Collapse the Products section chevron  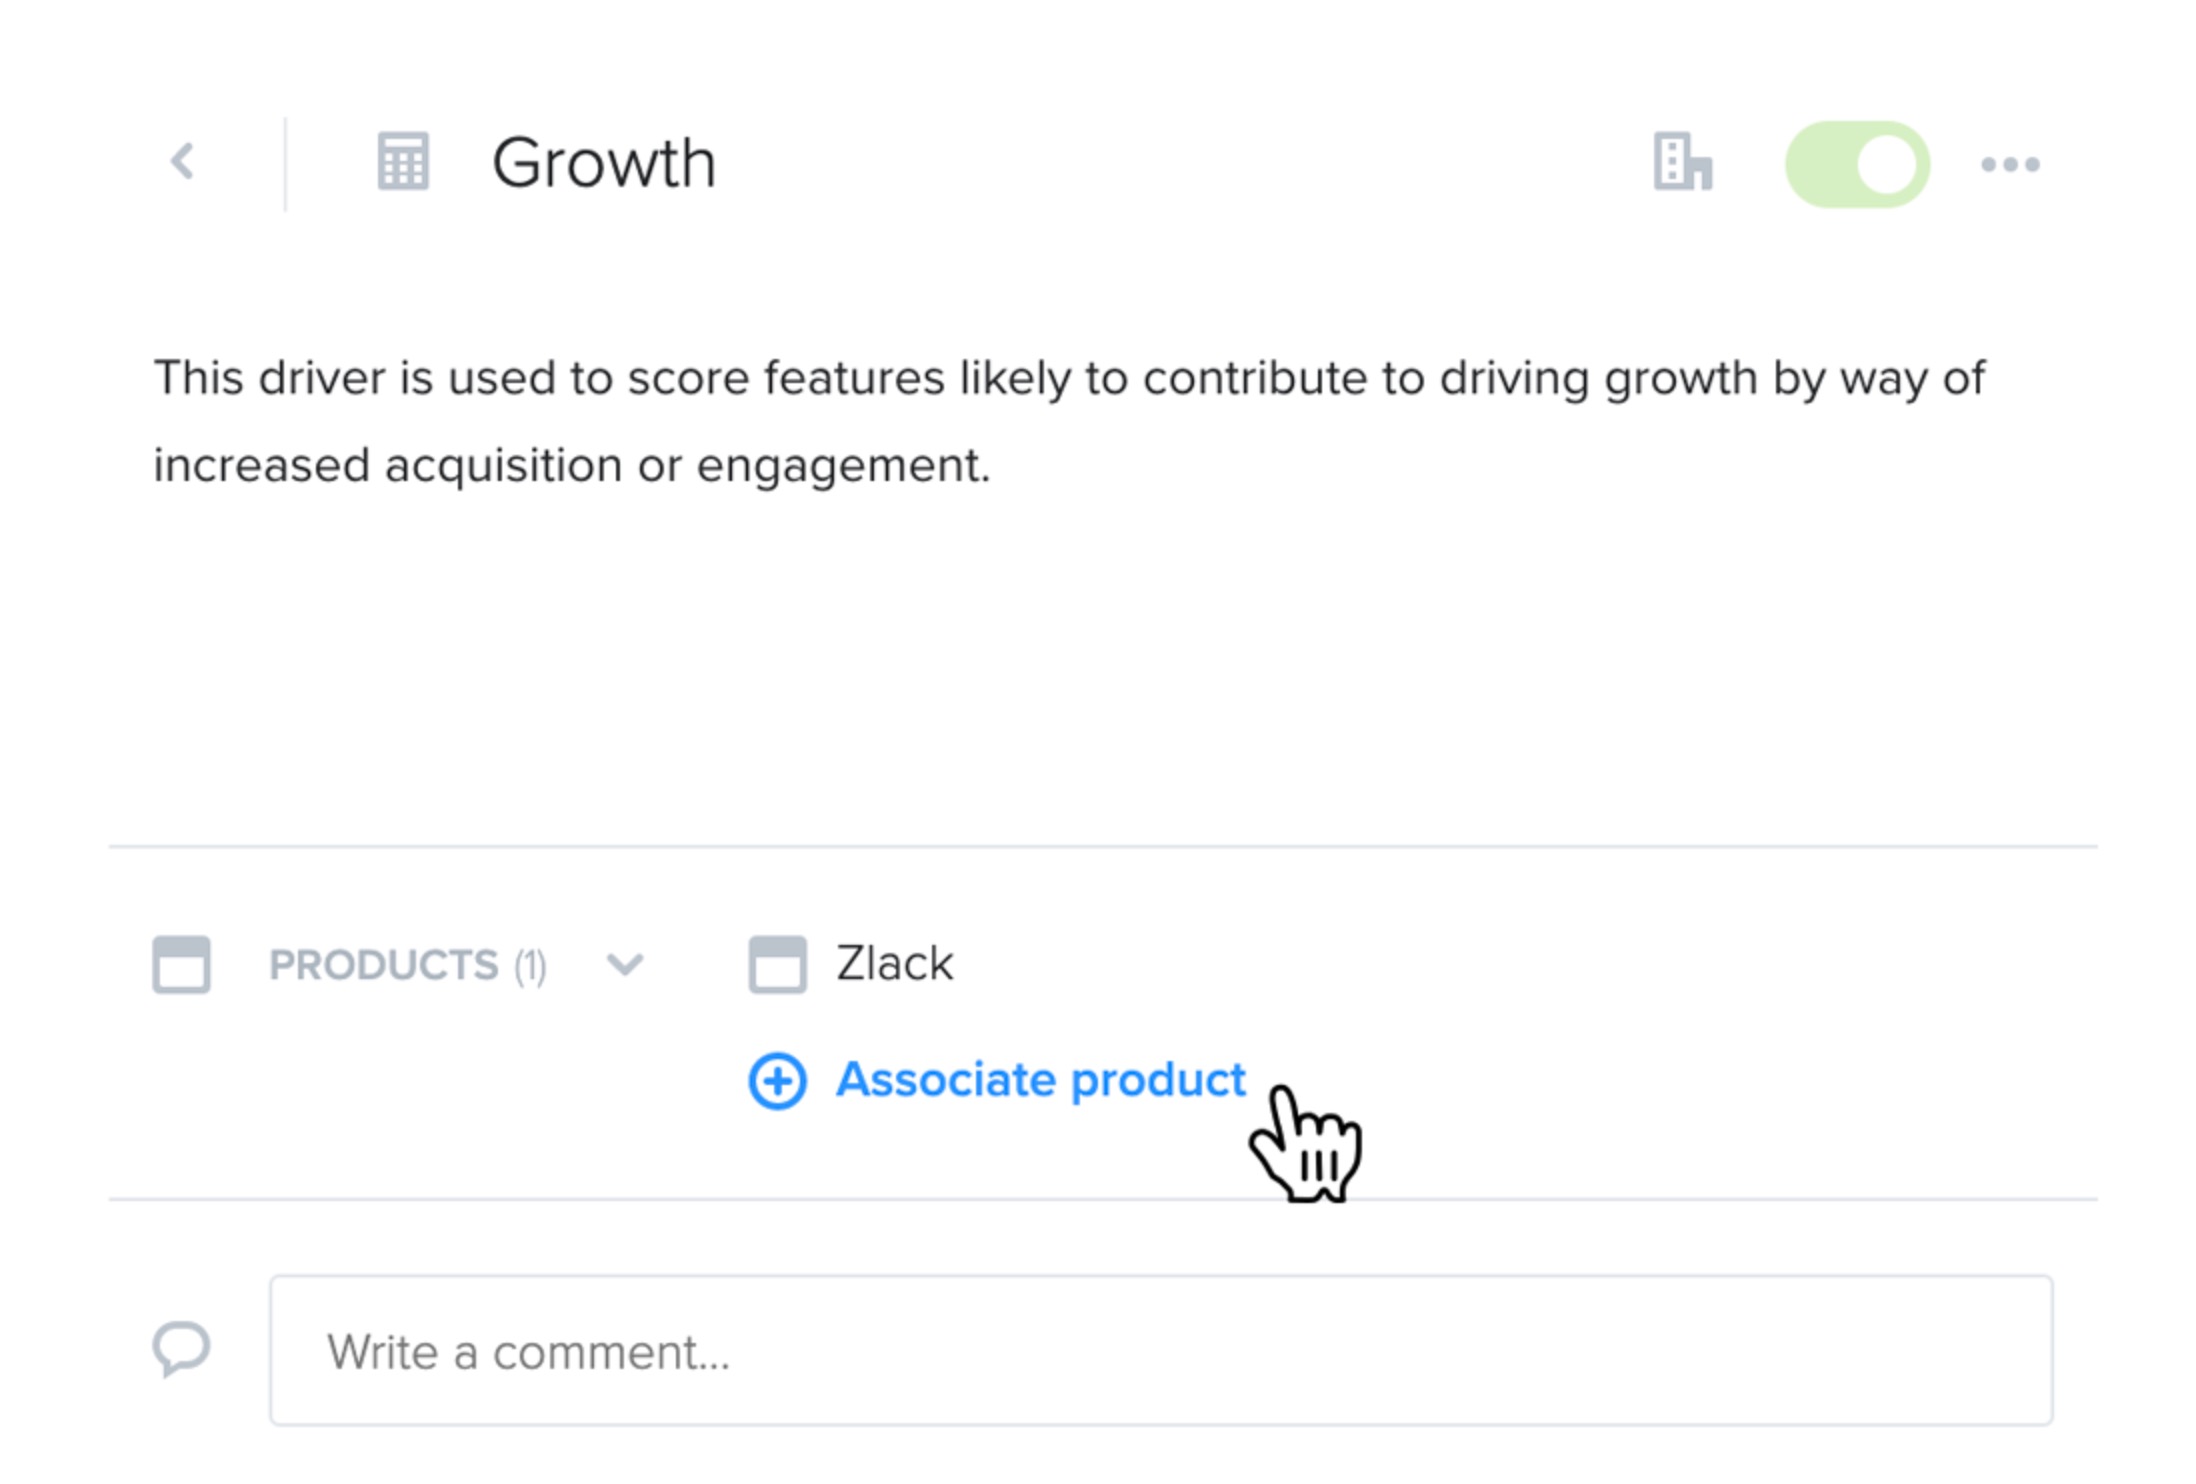[625, 965]
